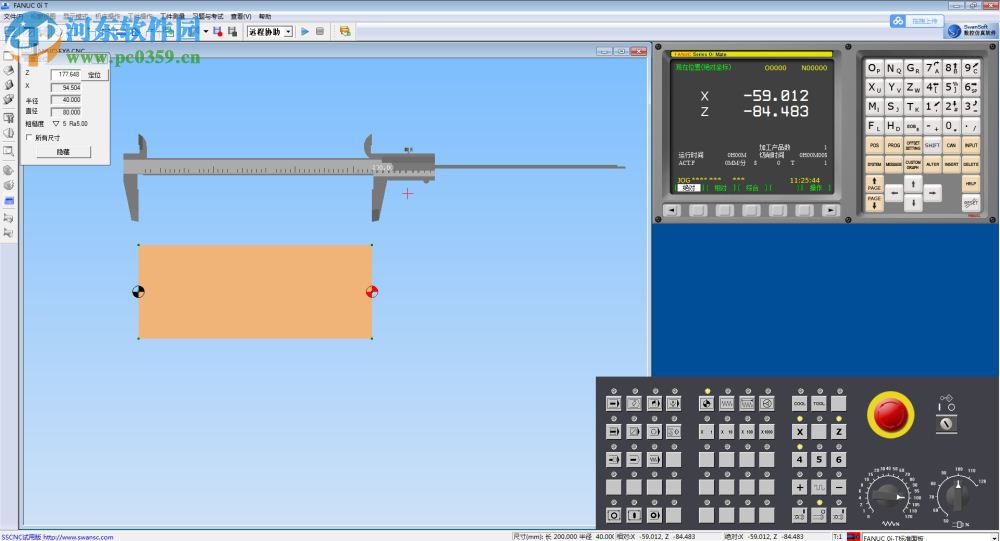Click the RESET key
The width and height of the screenshot is (1000, 541).
[x=971, y=203]
